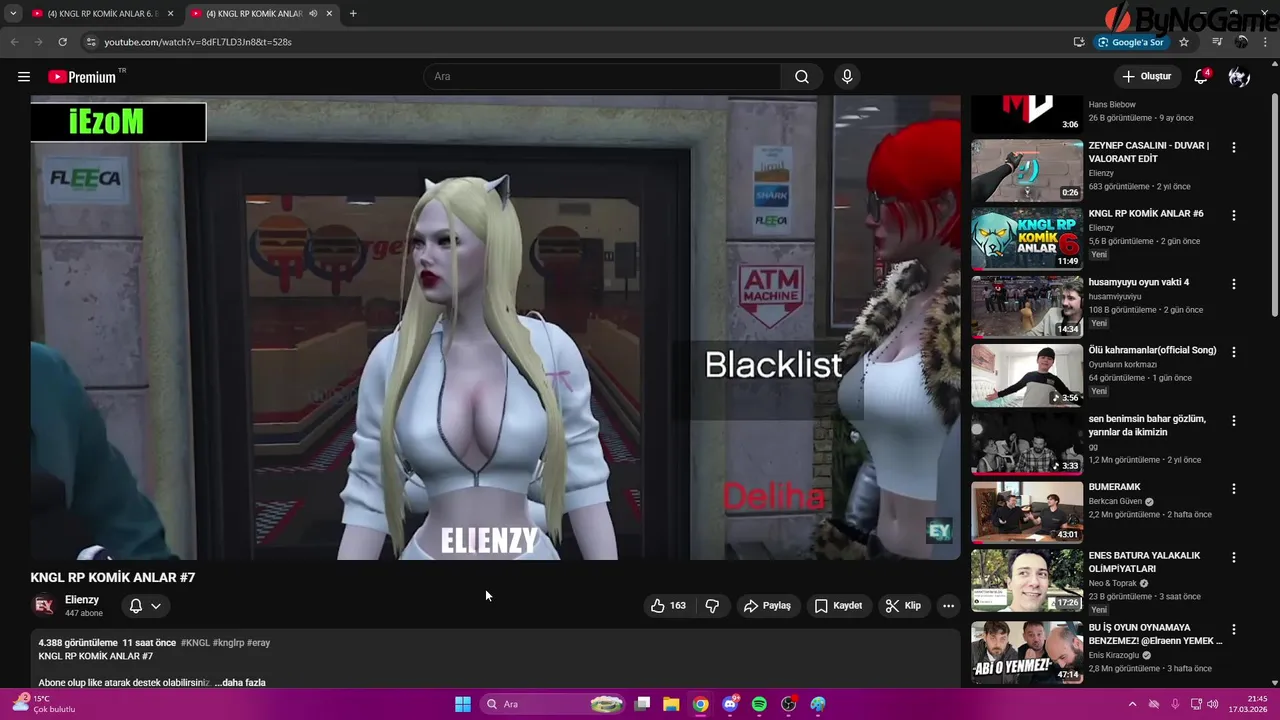Open the Elienzy channel avatar
Image resolution: width=1280 pixels, height=720 pixels.
coord(43,605)
